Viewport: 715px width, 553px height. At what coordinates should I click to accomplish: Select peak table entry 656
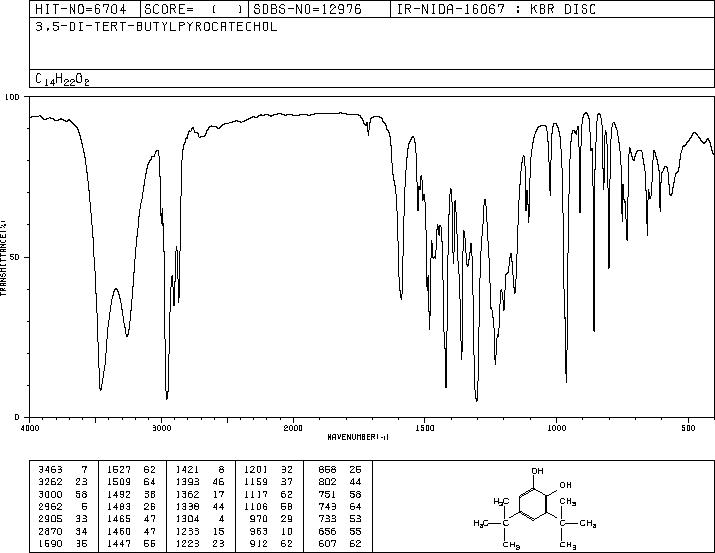pos(340,532)
